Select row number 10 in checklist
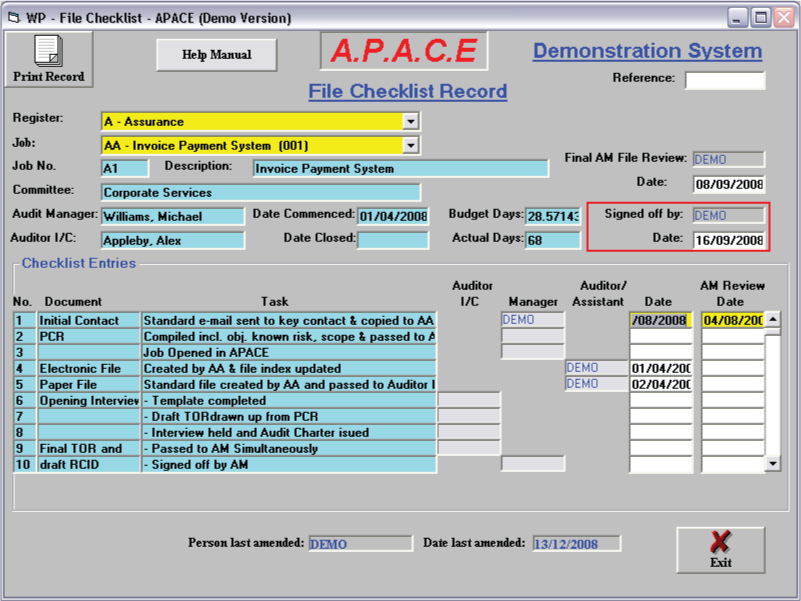801x601 pixels. (x=24, y=465)
